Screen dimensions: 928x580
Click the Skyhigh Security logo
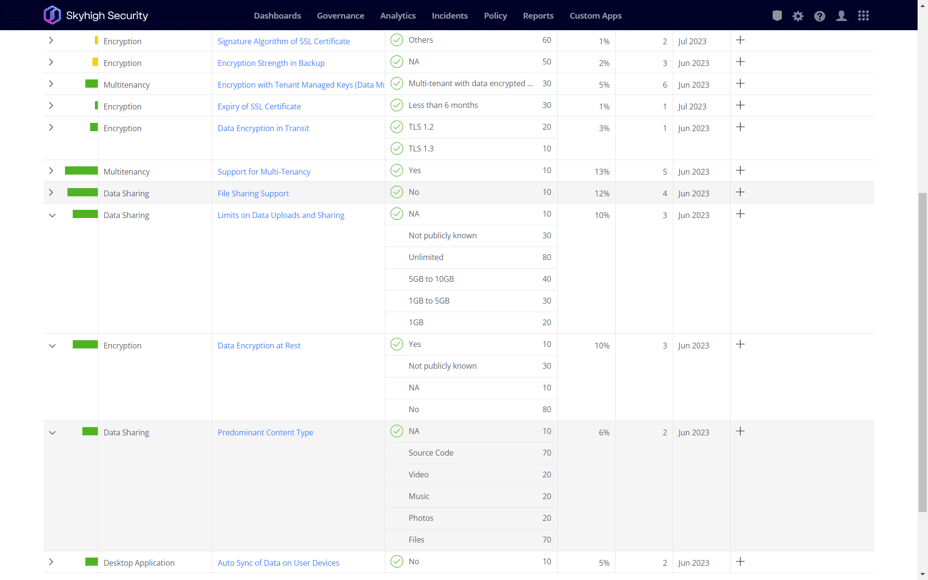point(95,15)
